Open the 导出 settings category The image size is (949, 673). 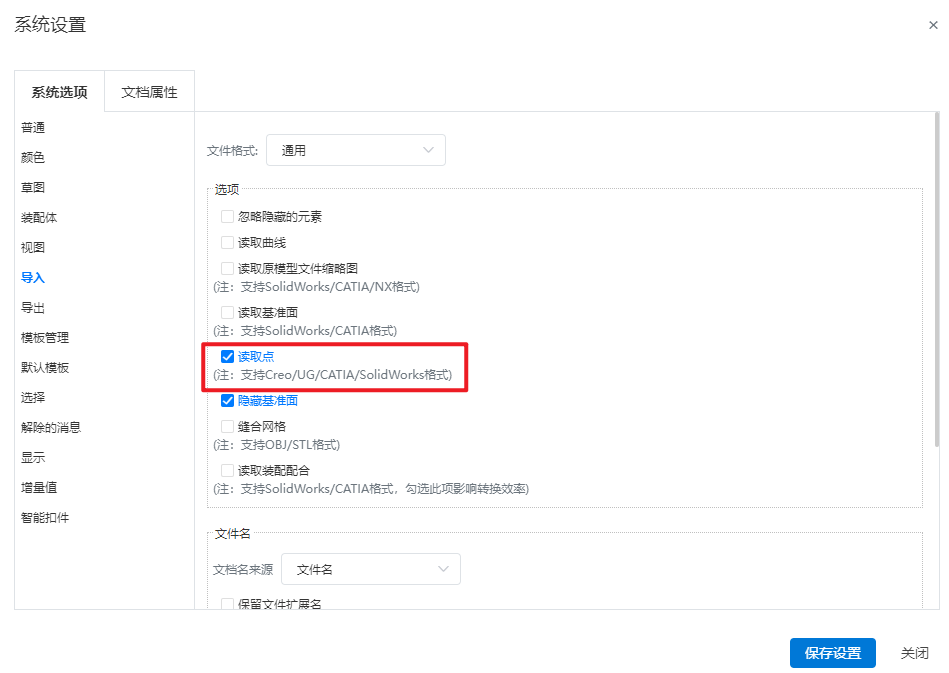(x=33, y=307)
